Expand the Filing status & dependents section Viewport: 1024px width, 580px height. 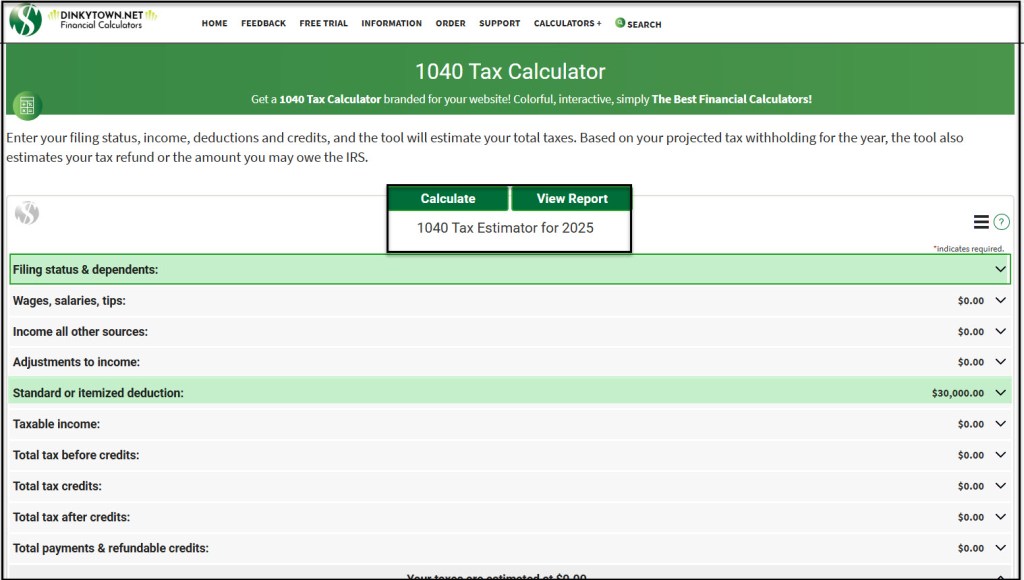coord(1000,269)
